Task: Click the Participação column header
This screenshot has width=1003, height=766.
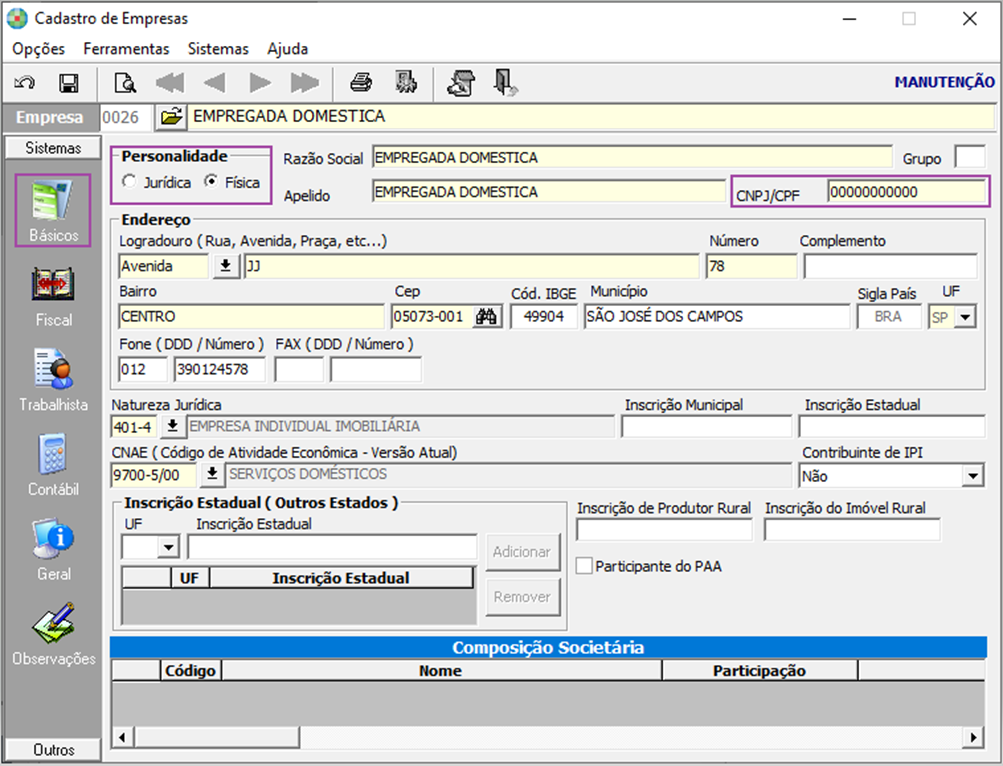Action: tap(759, 671)
